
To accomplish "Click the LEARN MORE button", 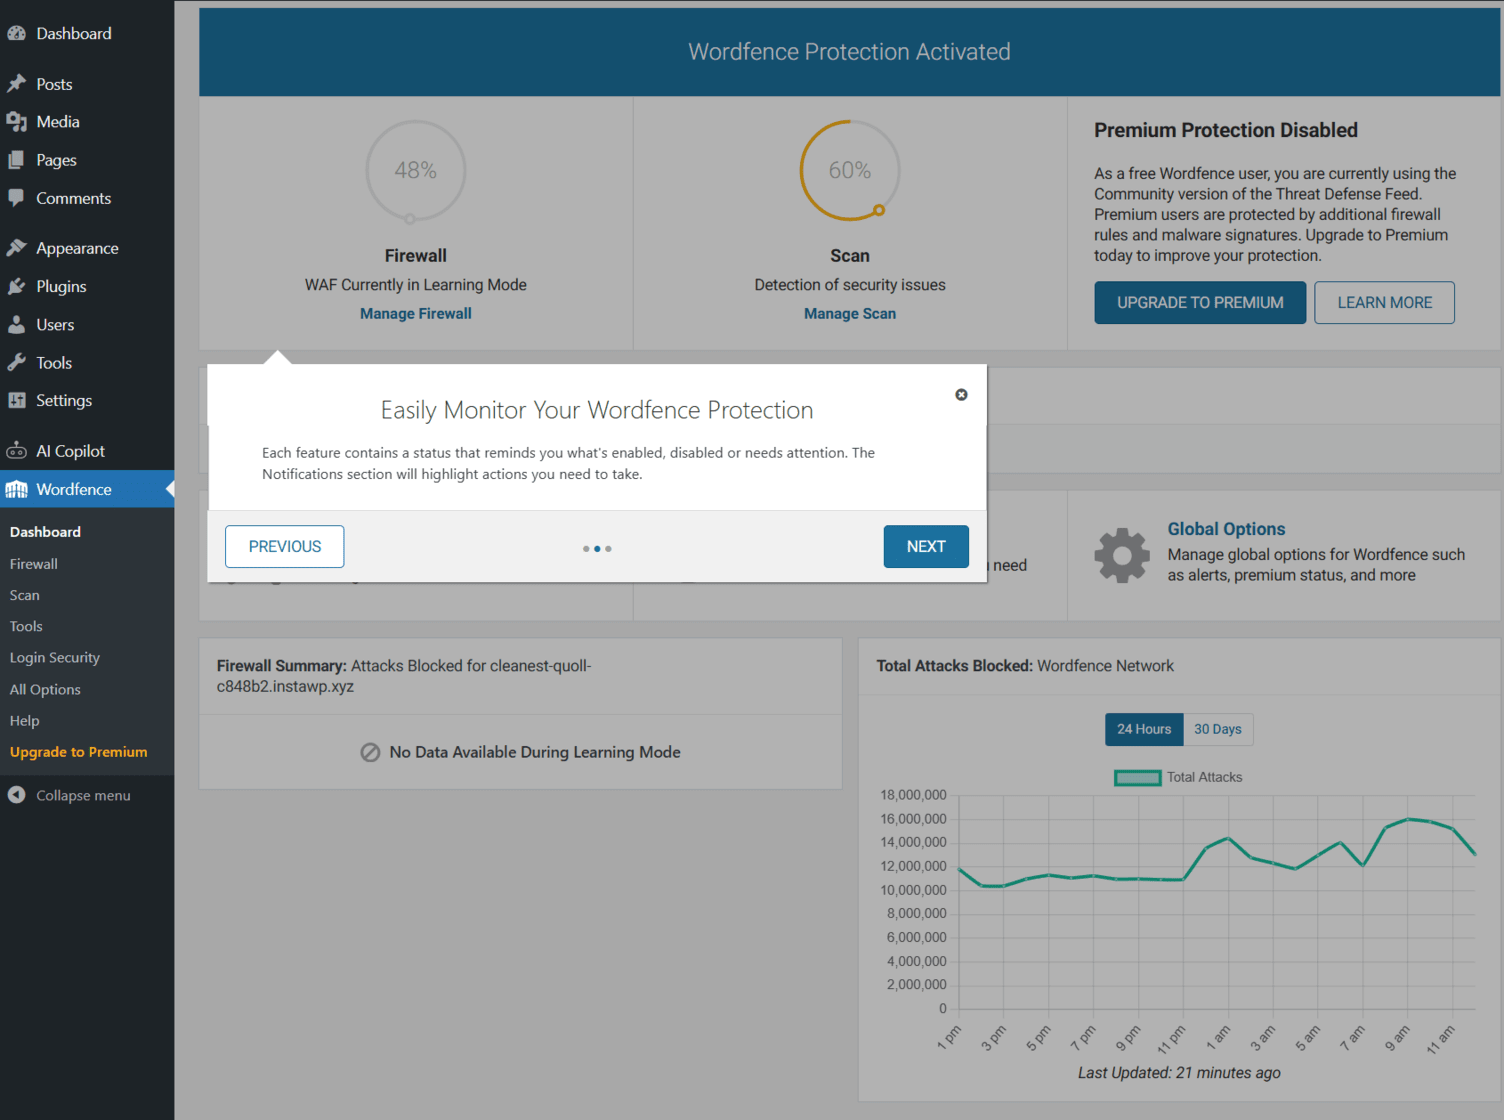I will [x=1384, y=303].
